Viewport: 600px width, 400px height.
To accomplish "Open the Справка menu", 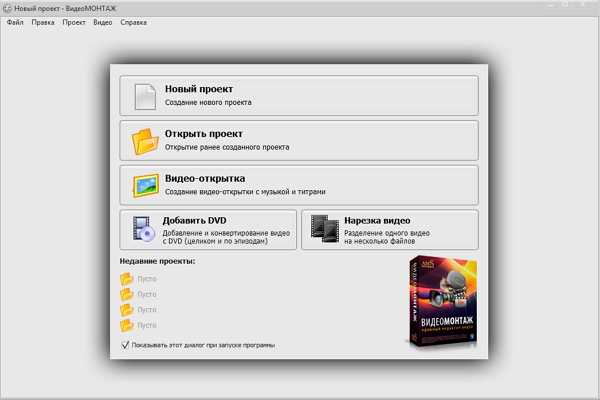I will tap(134, 22).
